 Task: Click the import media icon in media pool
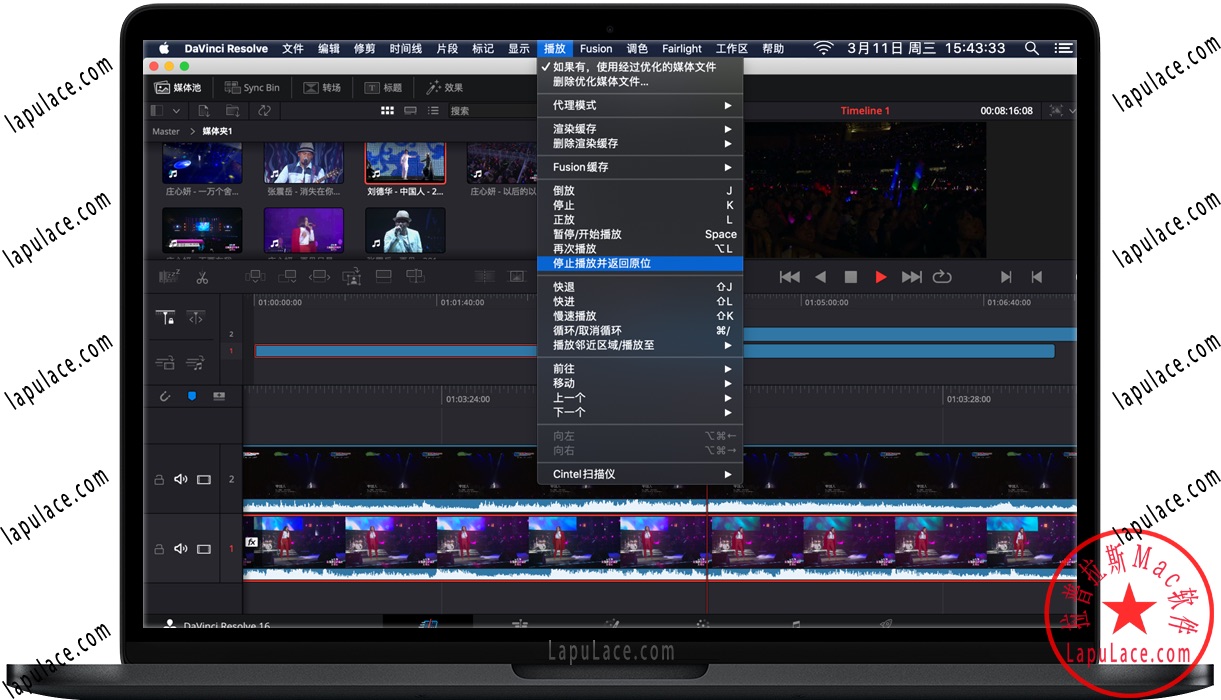[x=206, y=110]
